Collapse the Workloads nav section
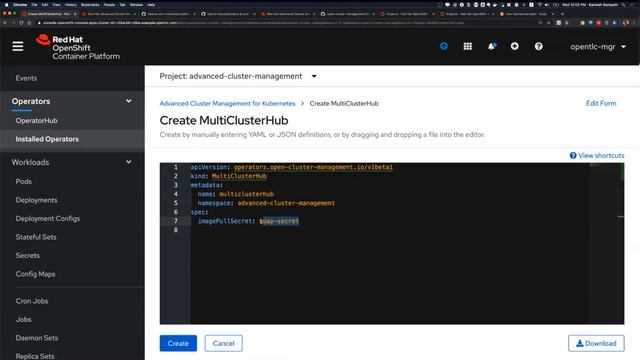Screen dimensions: 640x360 click(x=72, y=162)
